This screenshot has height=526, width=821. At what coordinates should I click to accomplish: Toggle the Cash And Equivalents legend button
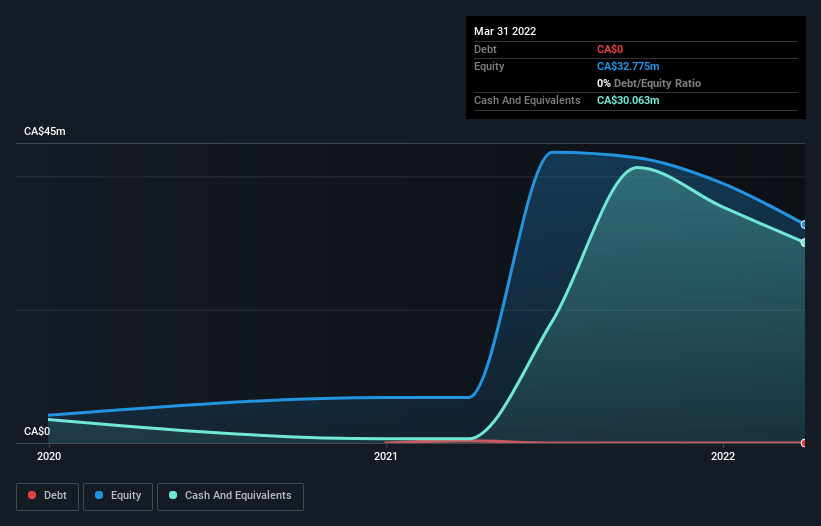point(230,496)
